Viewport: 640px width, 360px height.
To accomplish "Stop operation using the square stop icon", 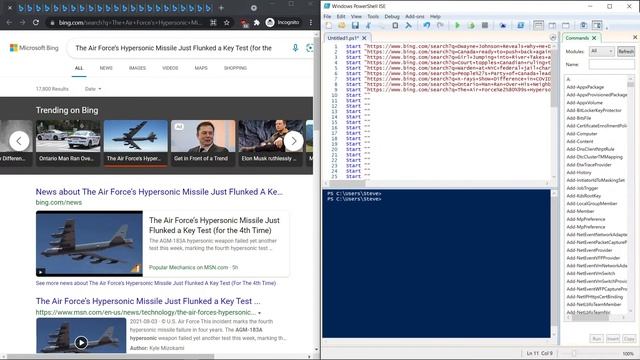I will 484,25.
